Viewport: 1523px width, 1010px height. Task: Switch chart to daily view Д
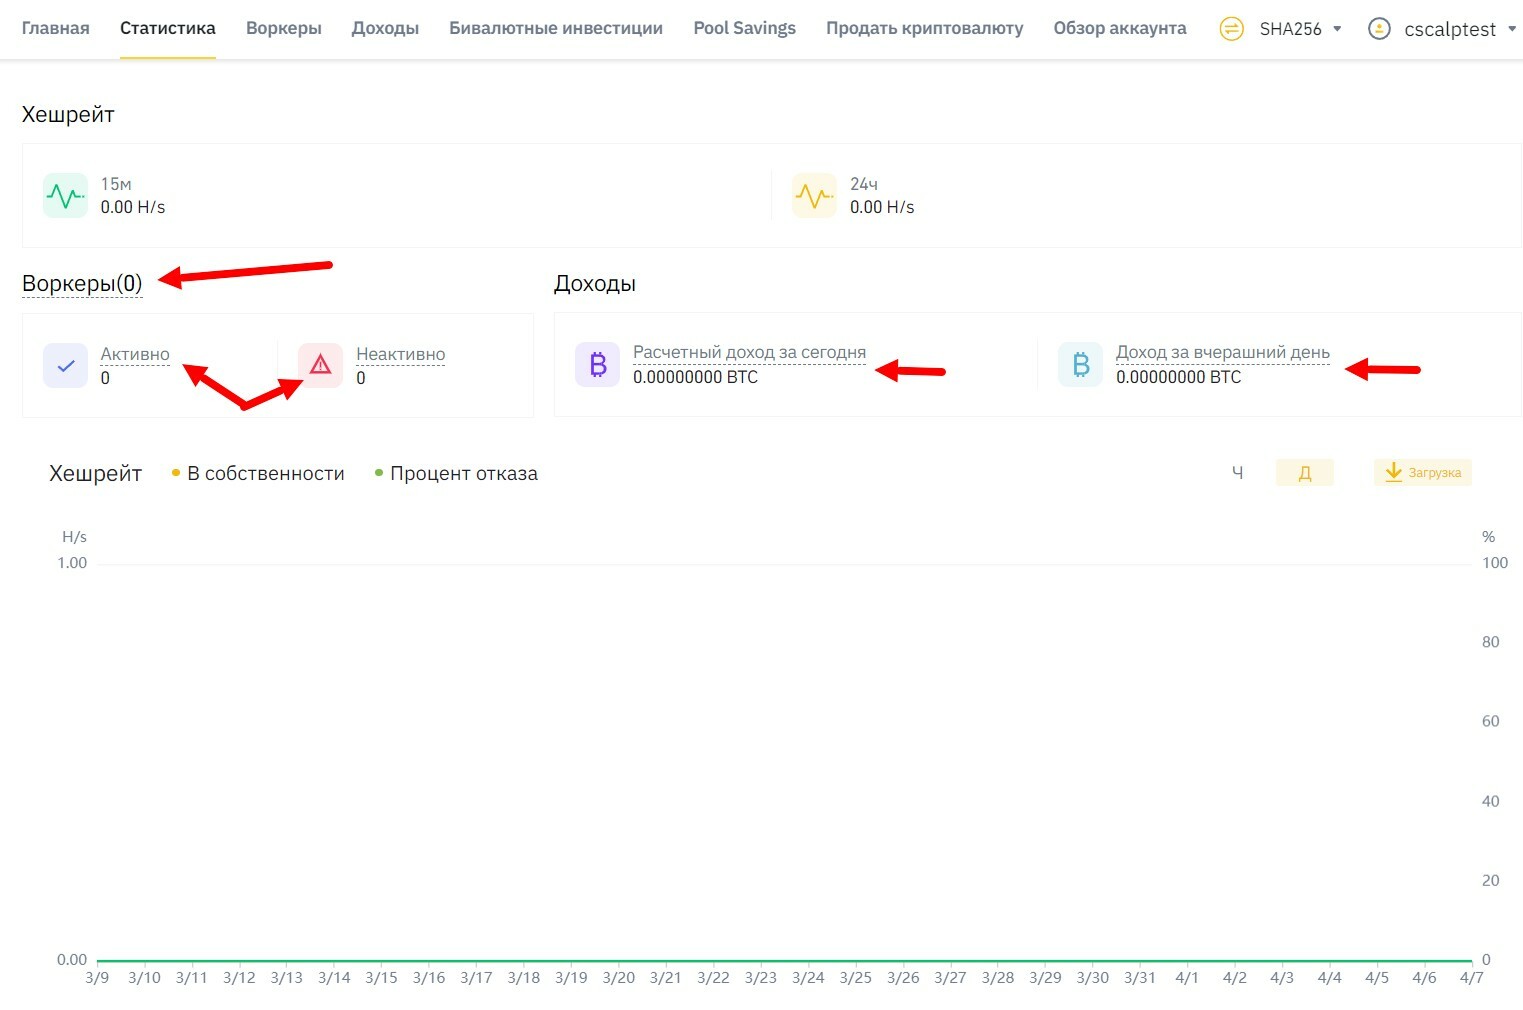(1304, 473)
